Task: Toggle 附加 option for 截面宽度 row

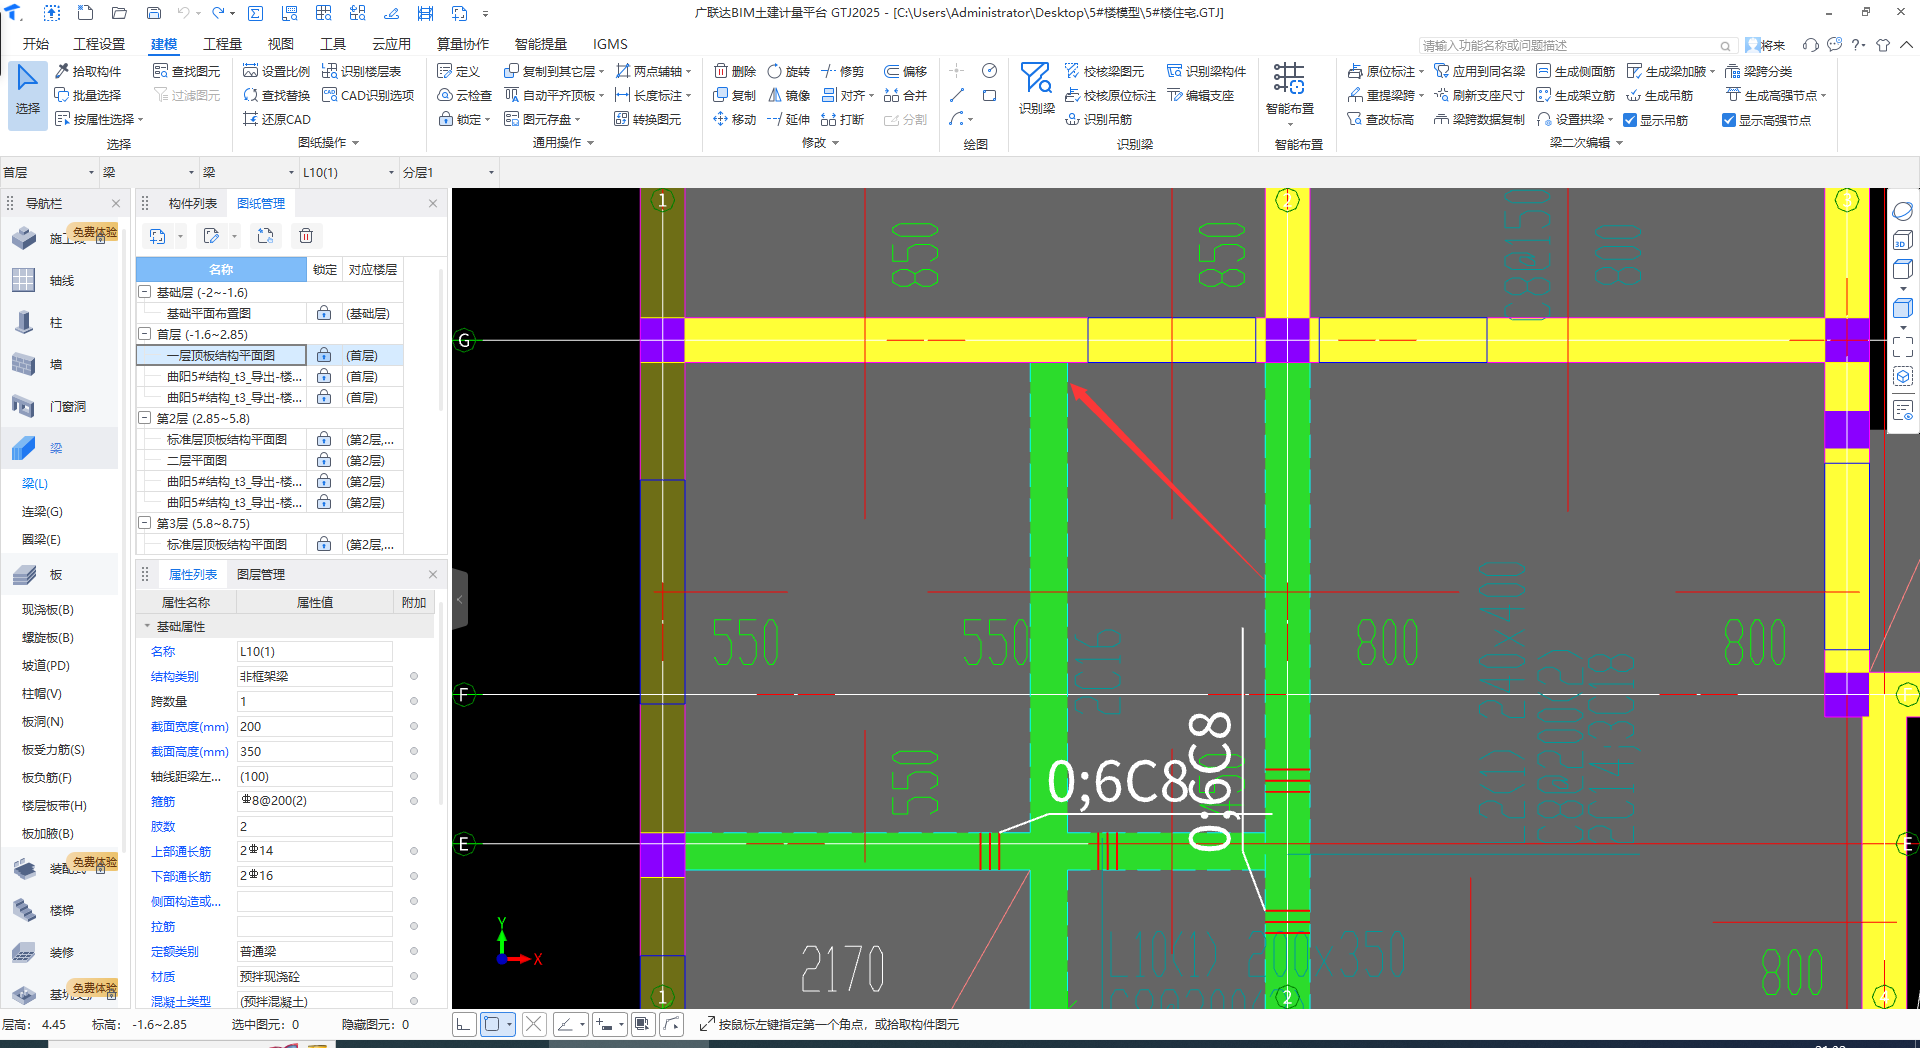Action: pos(414,726)
